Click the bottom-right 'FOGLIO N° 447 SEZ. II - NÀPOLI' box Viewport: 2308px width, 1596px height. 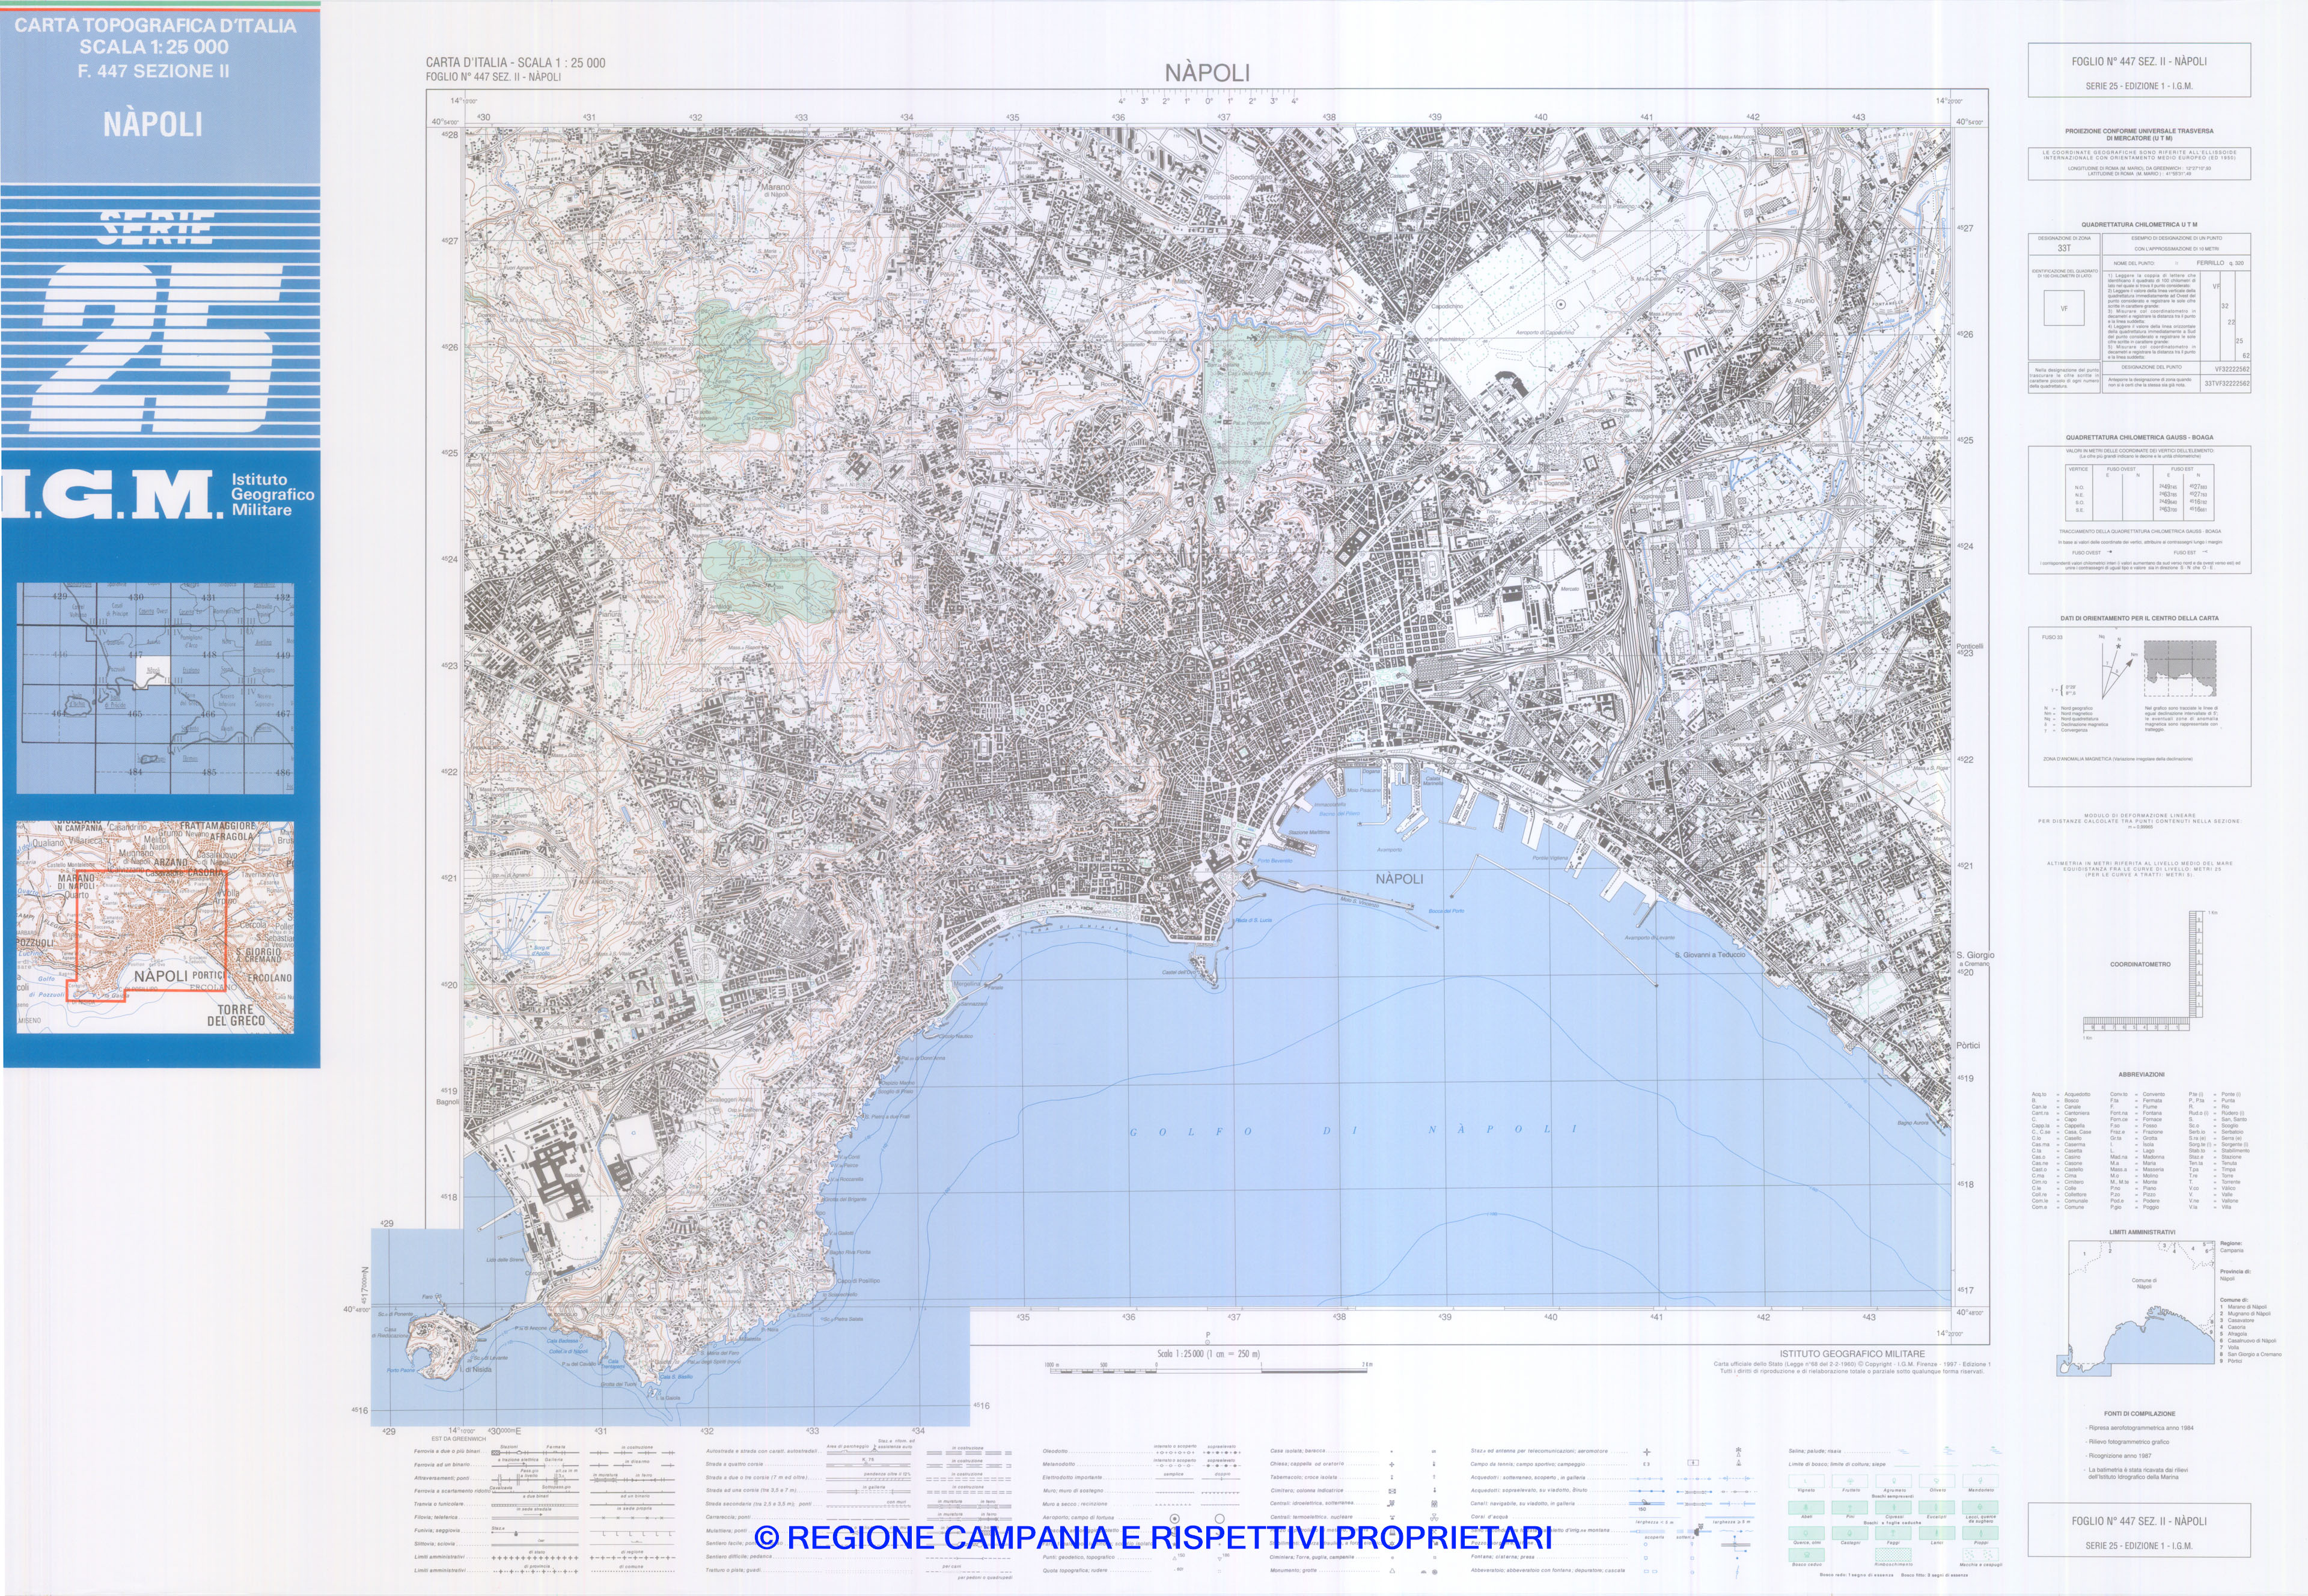pos(2139,1530)
